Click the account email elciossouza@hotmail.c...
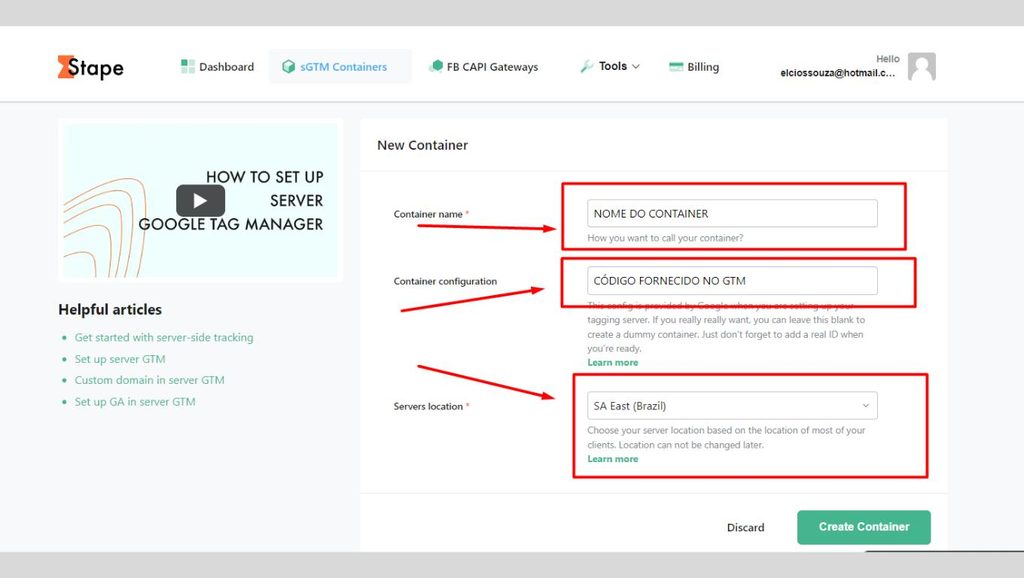This screenshot has height=578, width=1024. [x=837, y=73]
